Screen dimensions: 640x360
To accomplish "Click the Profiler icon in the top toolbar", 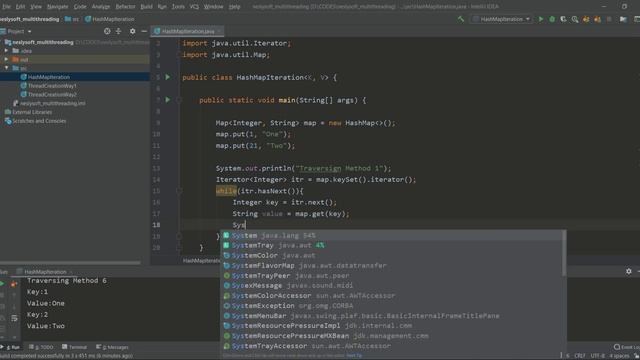I will coord(575,19).
